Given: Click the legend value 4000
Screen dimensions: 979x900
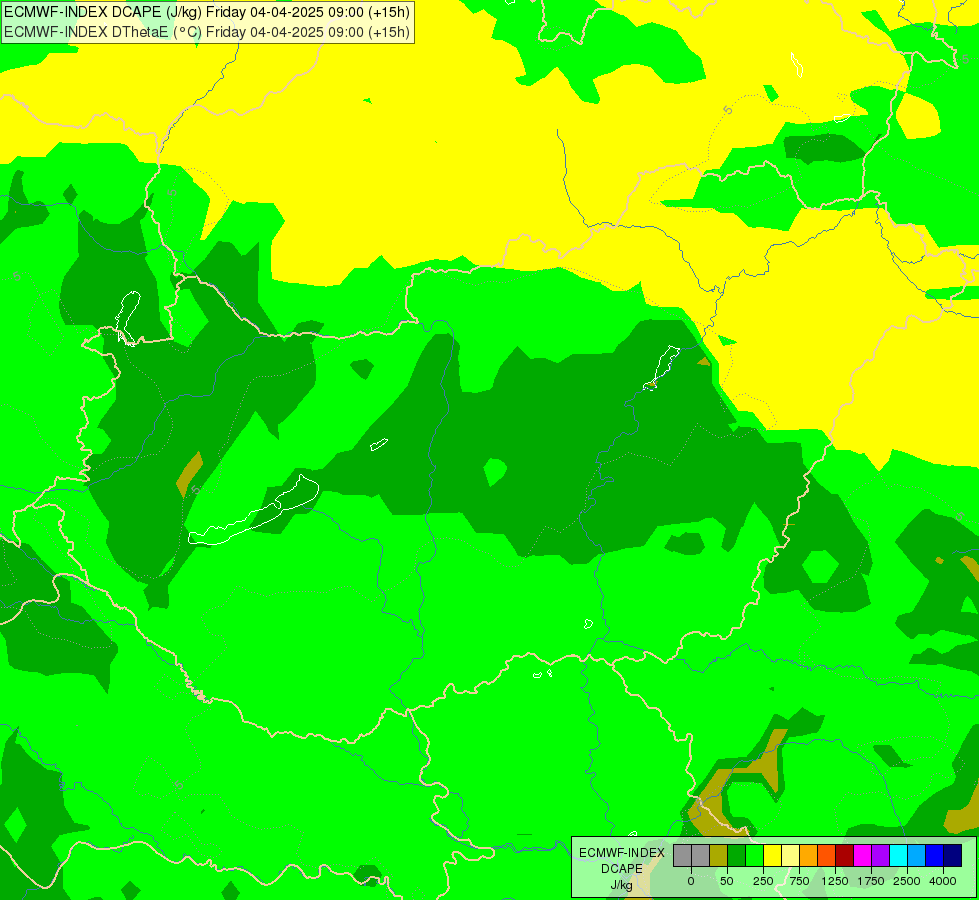Looking at the screenshot, I should coord(943,881).
